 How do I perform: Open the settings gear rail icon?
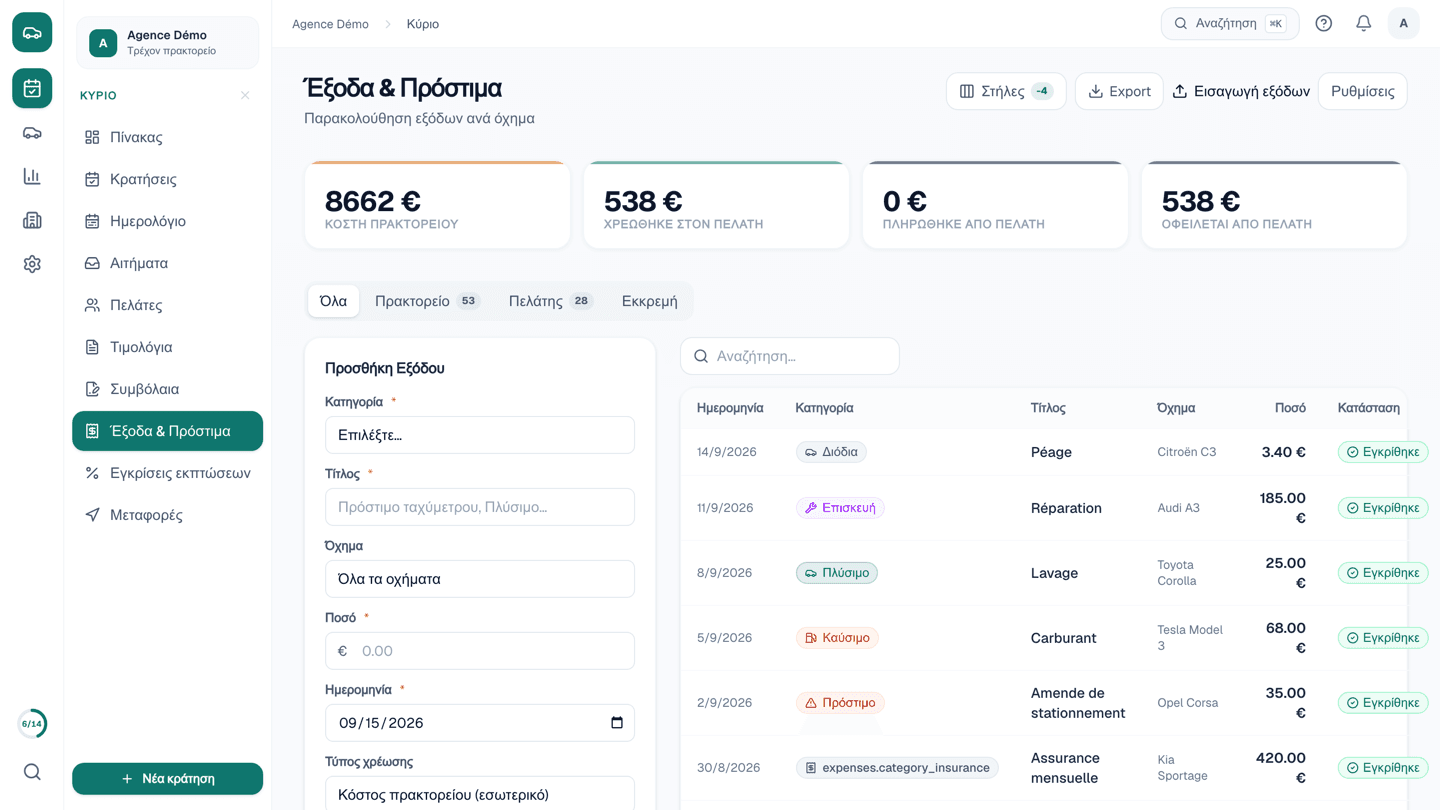coord(32,264)
